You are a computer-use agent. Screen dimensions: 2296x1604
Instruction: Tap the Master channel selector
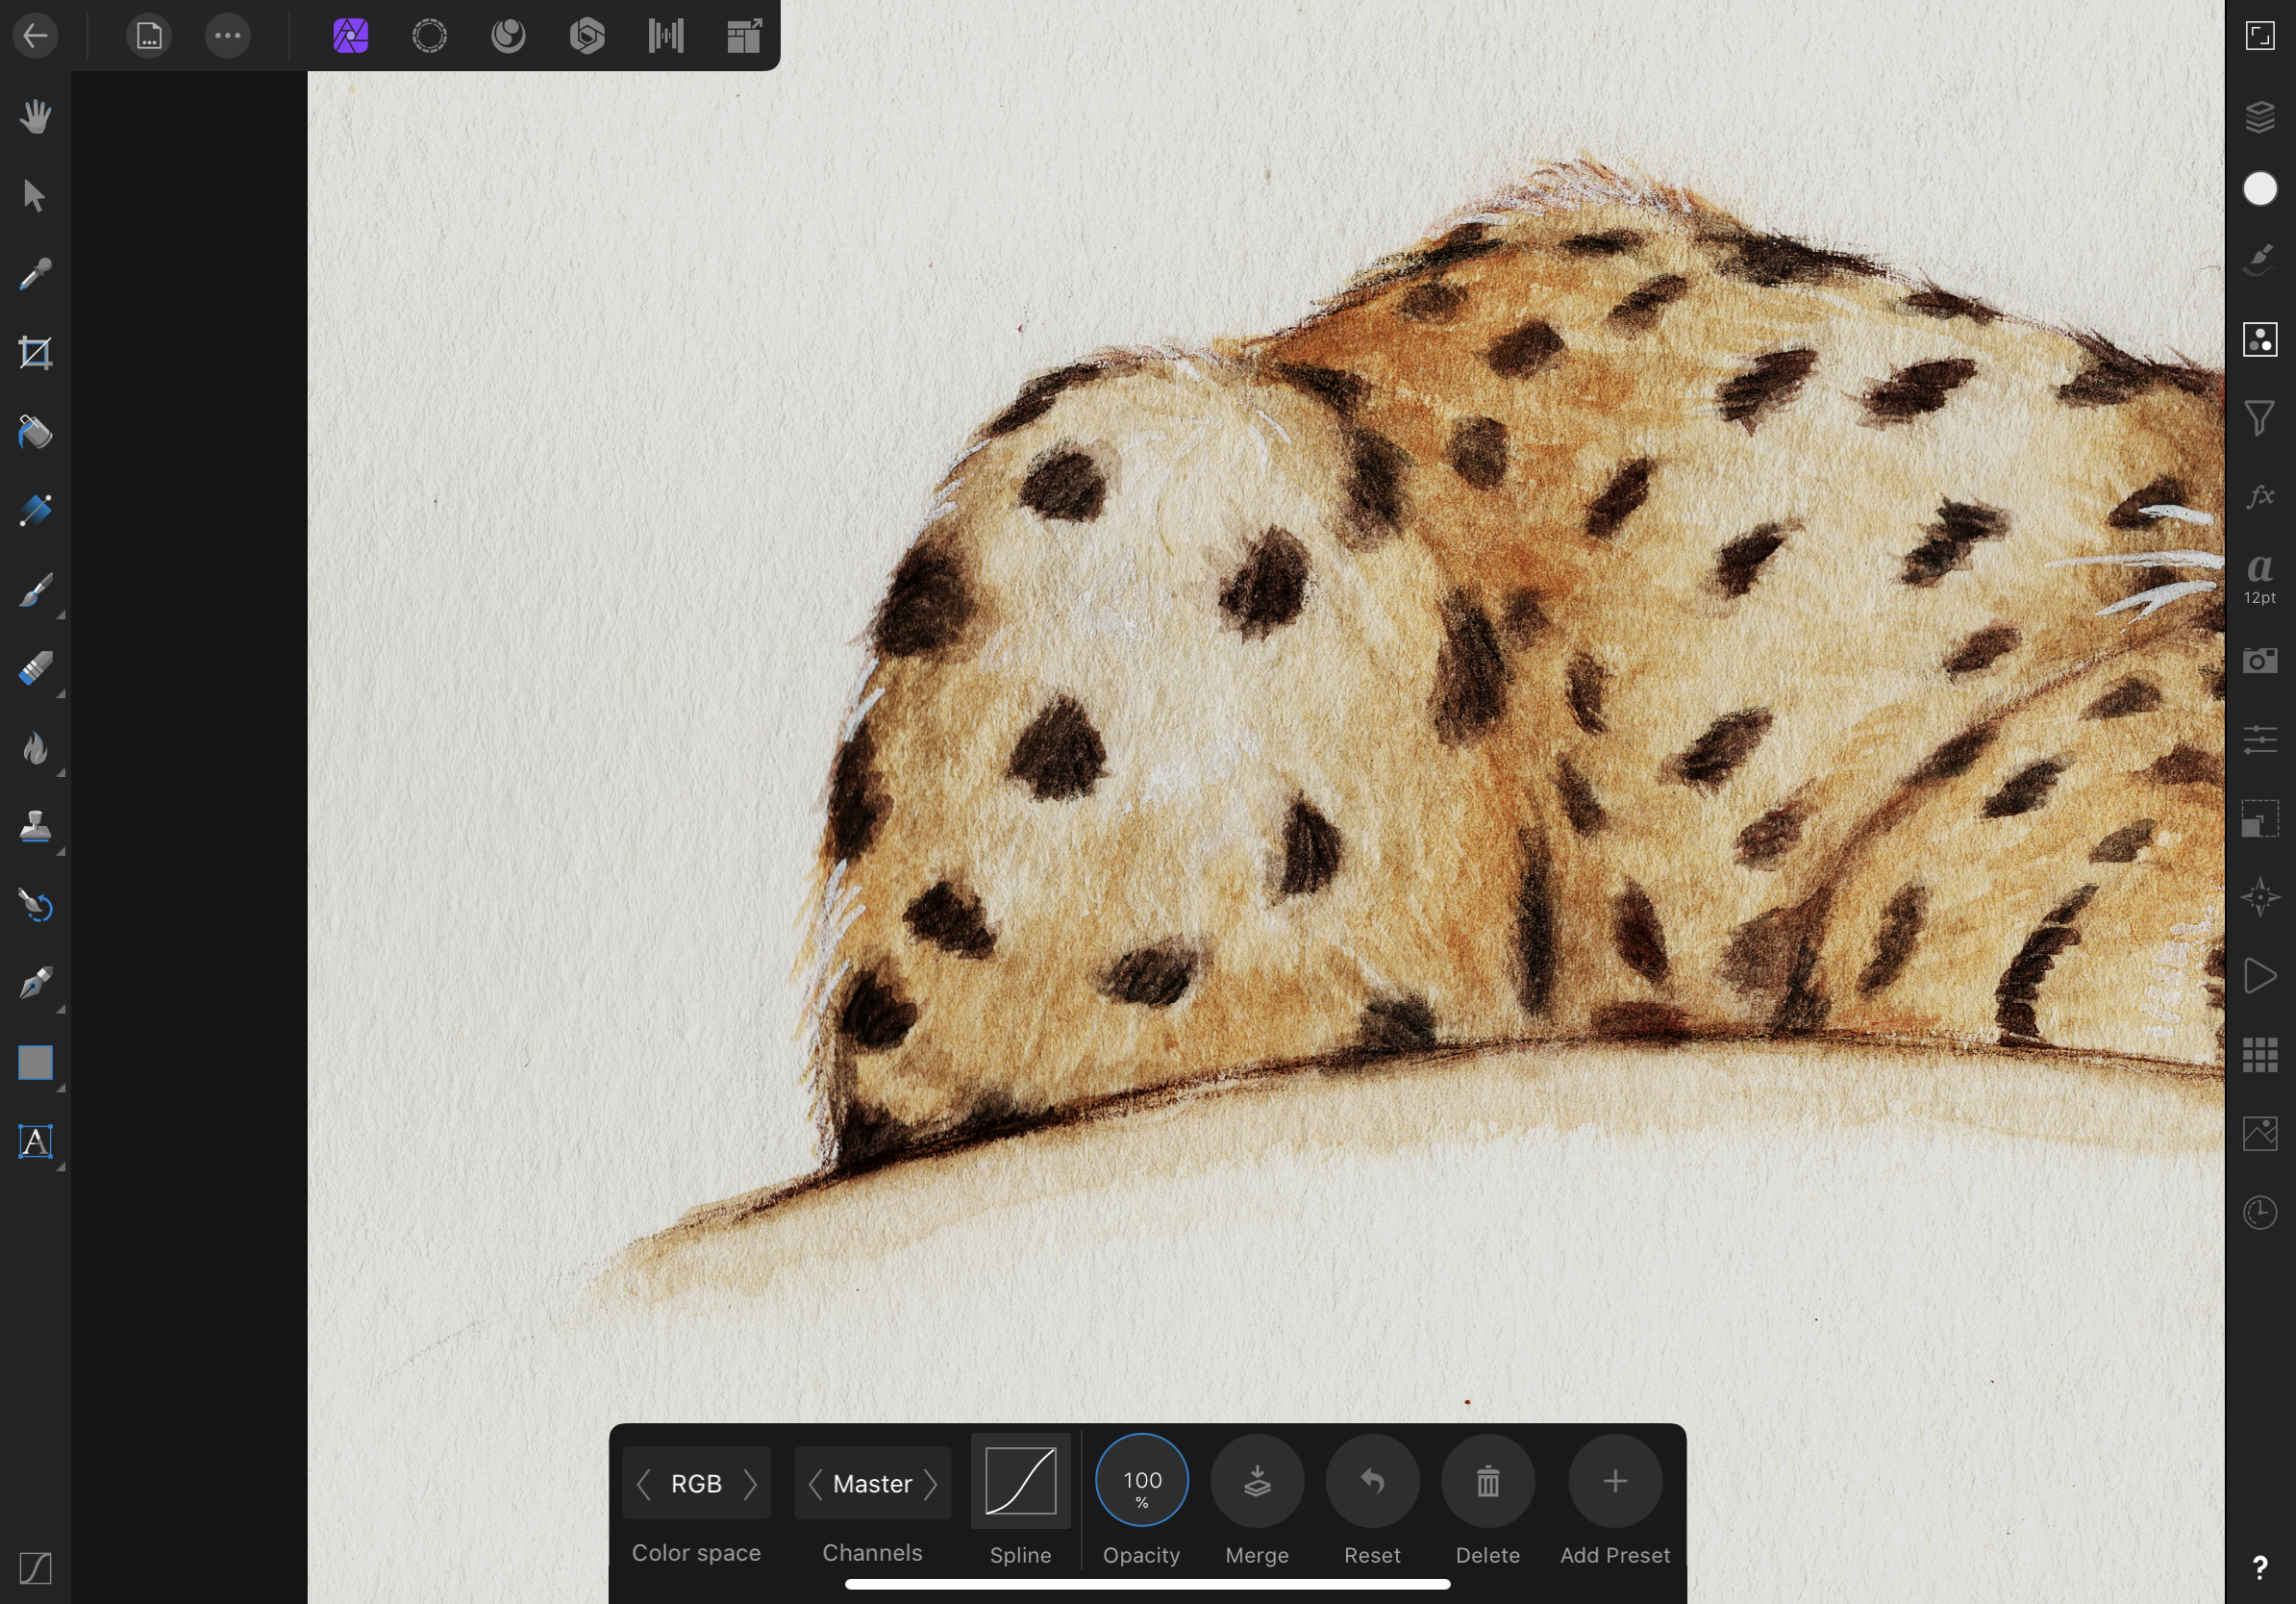point(872,1484)
